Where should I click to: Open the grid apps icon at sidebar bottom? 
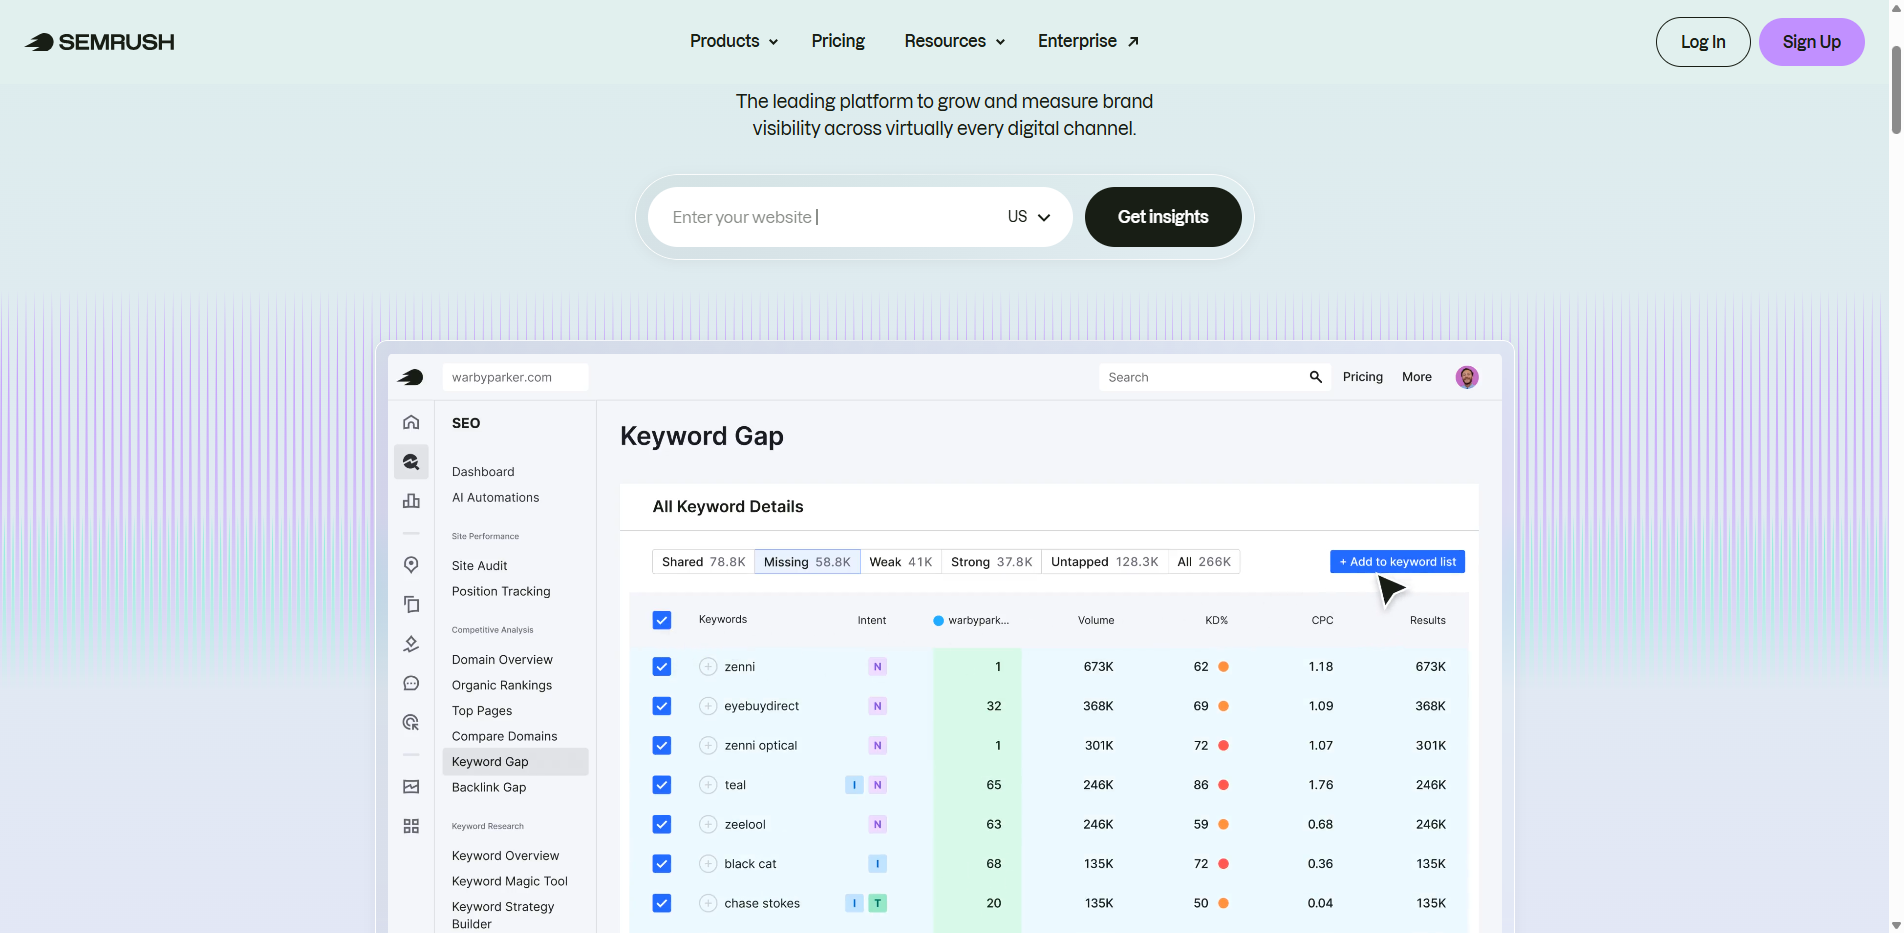411,825
